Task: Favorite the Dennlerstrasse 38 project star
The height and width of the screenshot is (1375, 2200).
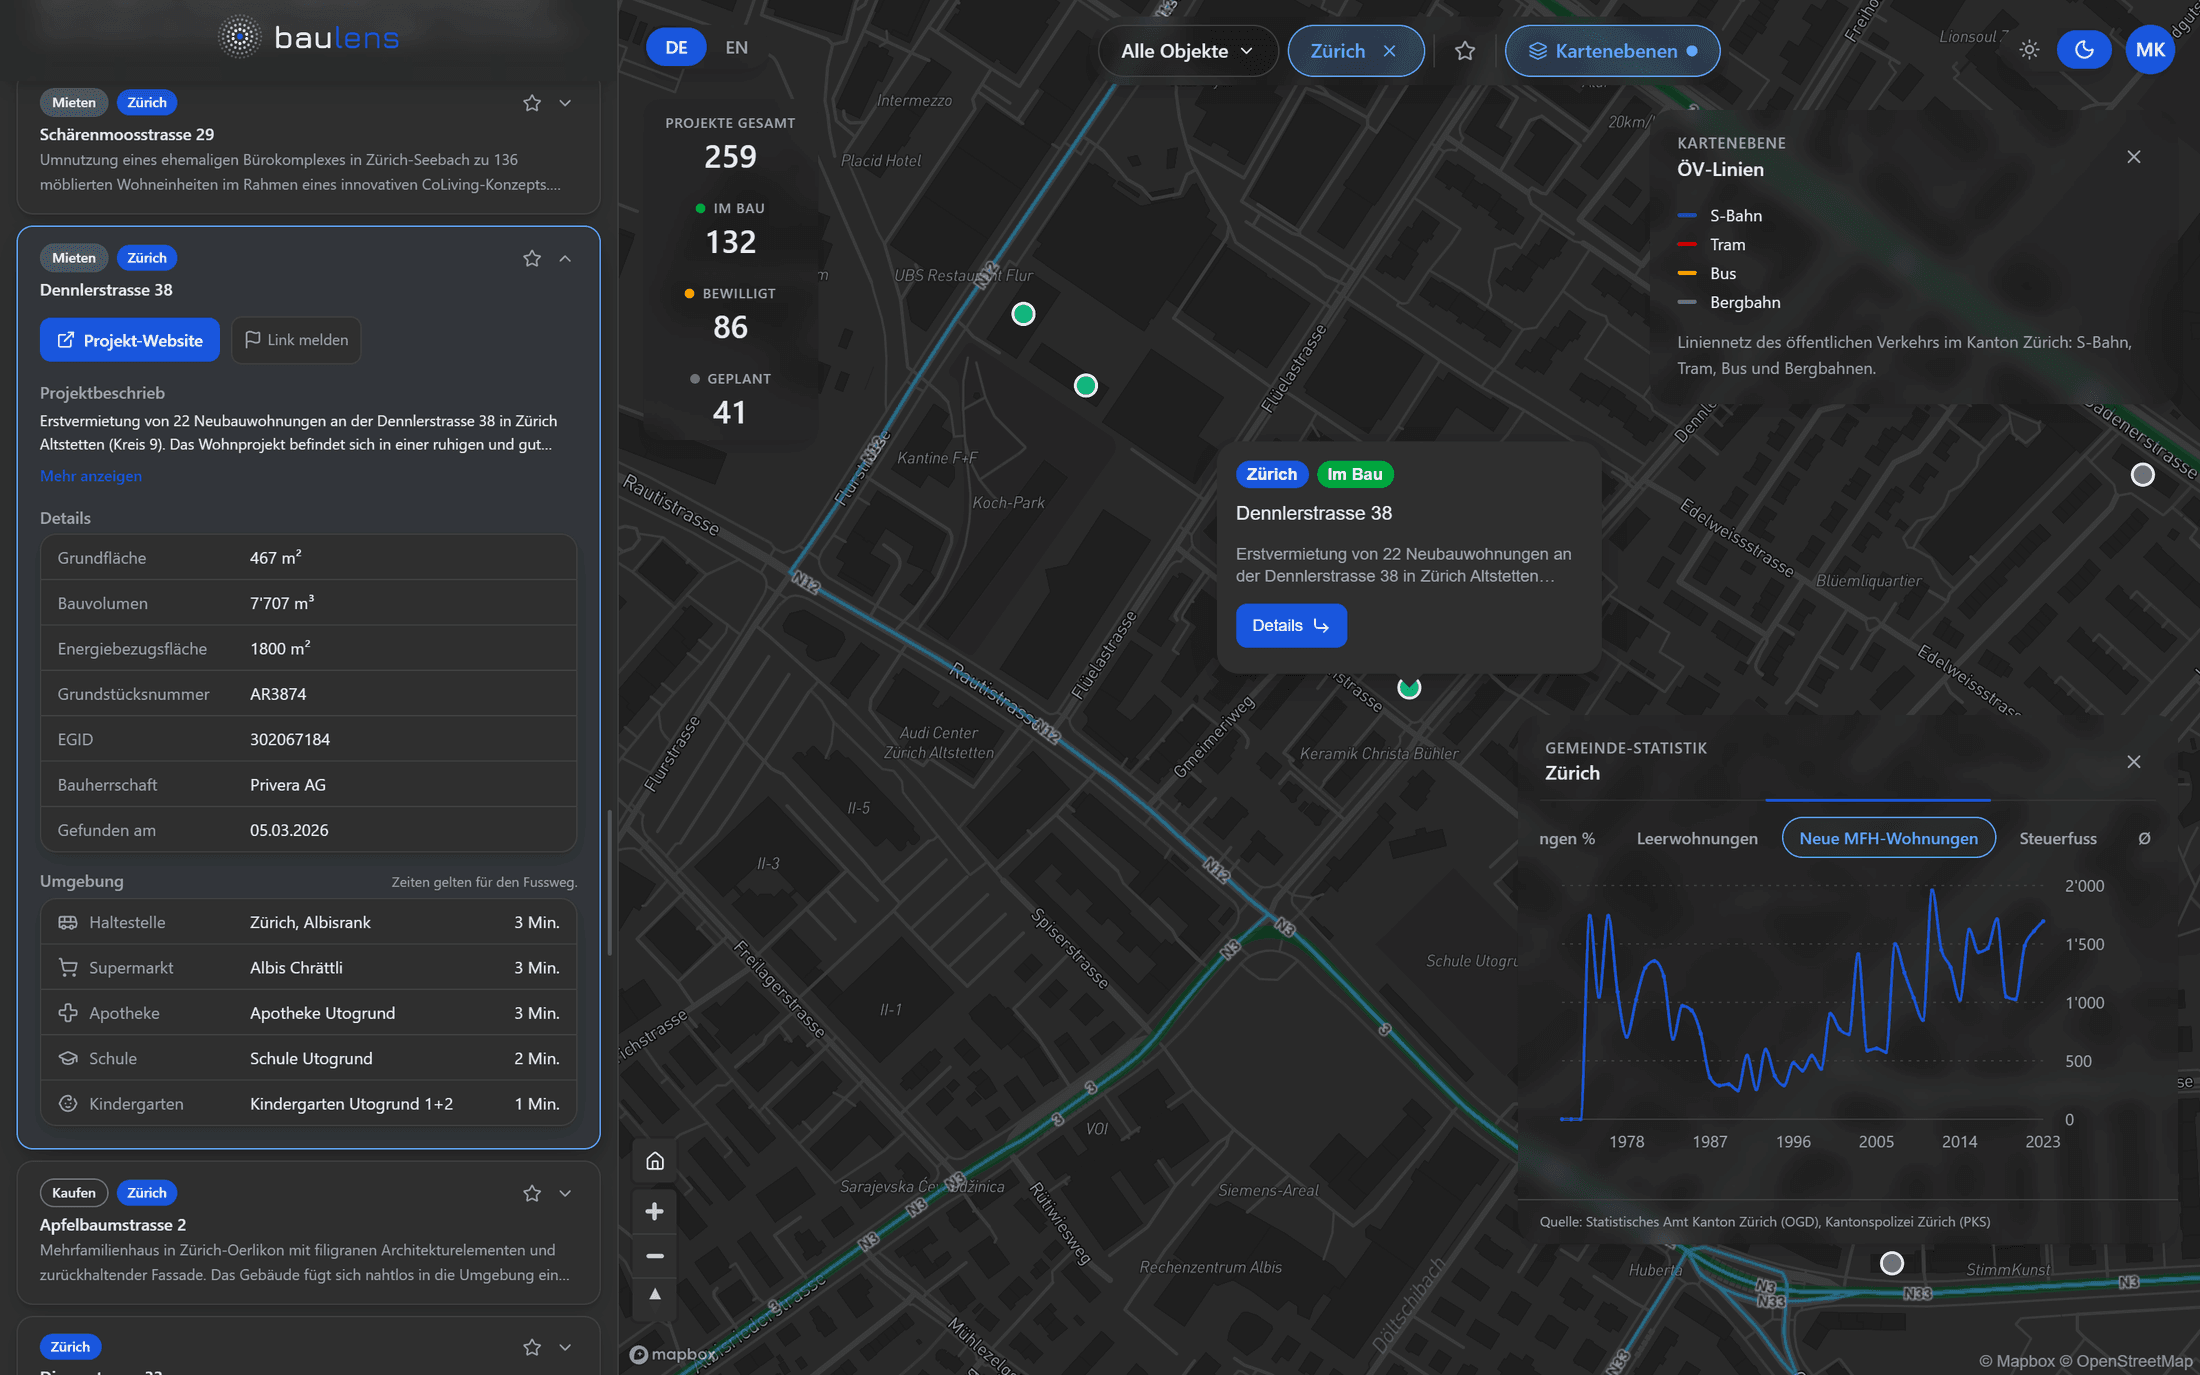Action: tap(532, 258)
